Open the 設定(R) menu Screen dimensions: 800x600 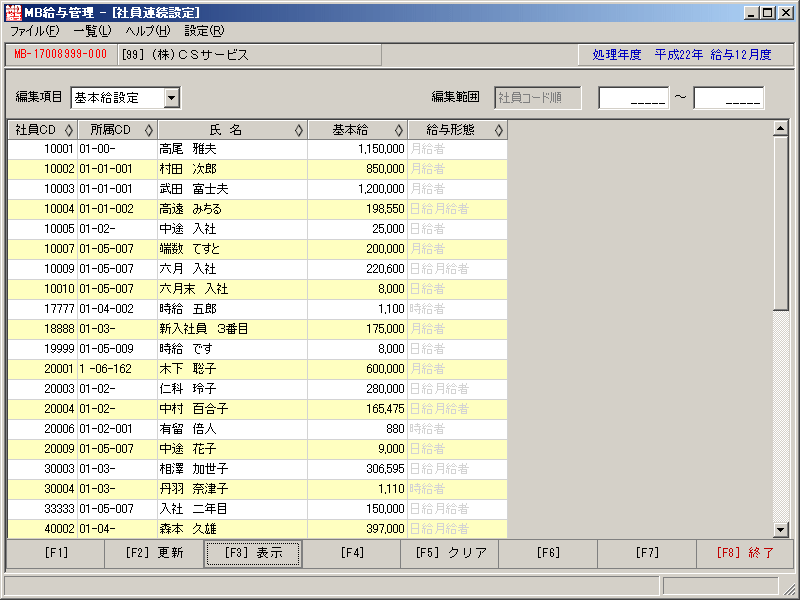(x=204, y=31)
